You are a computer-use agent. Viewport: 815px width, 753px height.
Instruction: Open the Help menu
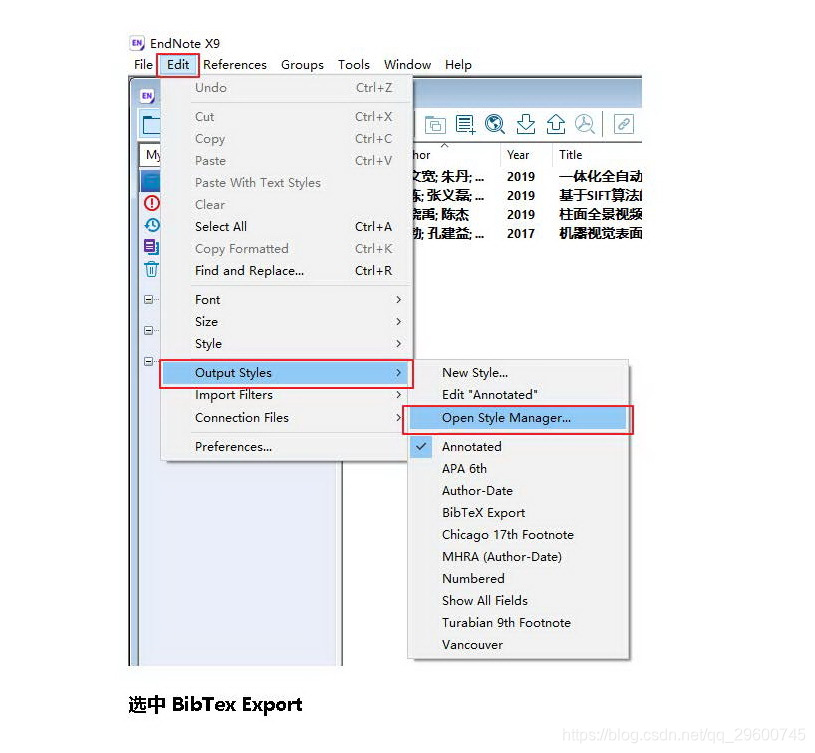tap(458, 65)
